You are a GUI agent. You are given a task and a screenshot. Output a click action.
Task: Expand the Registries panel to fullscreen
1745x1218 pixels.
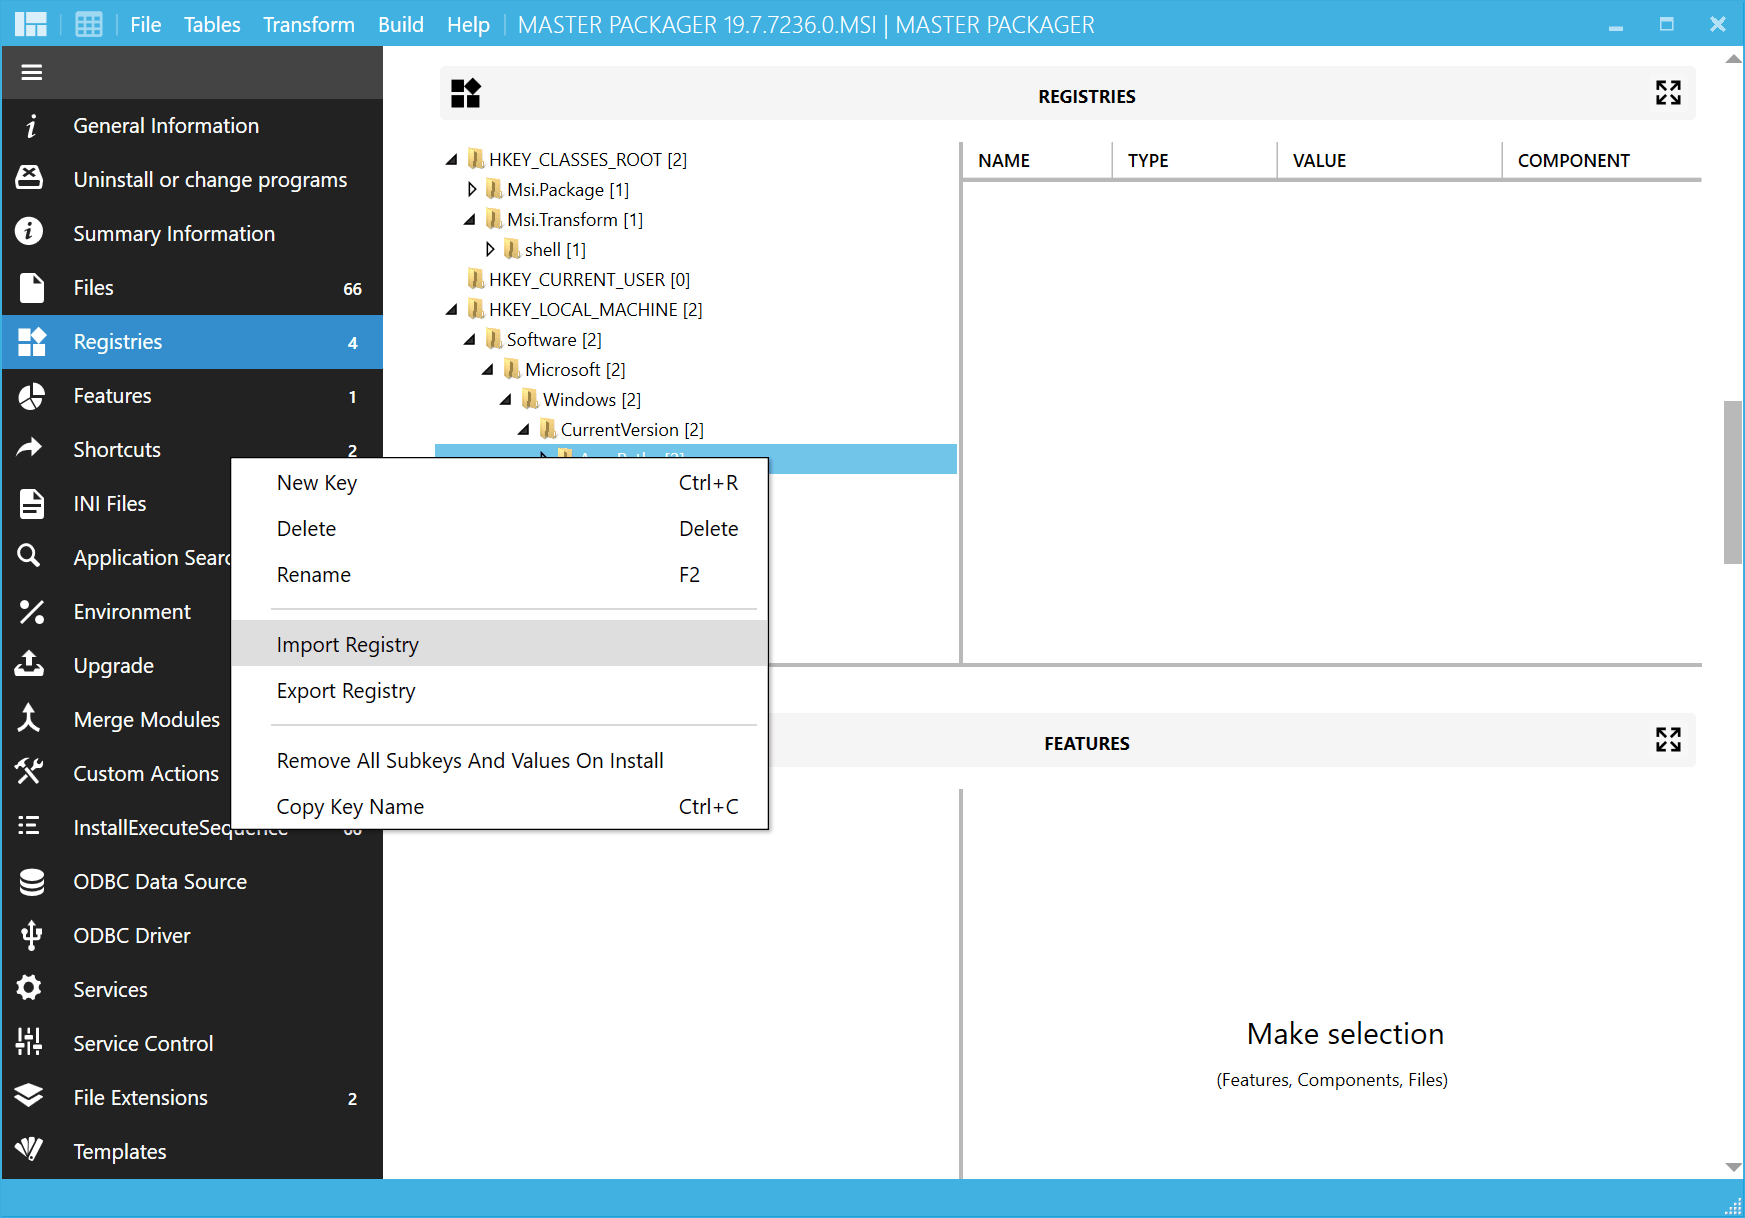click(x=1667, y=93)
